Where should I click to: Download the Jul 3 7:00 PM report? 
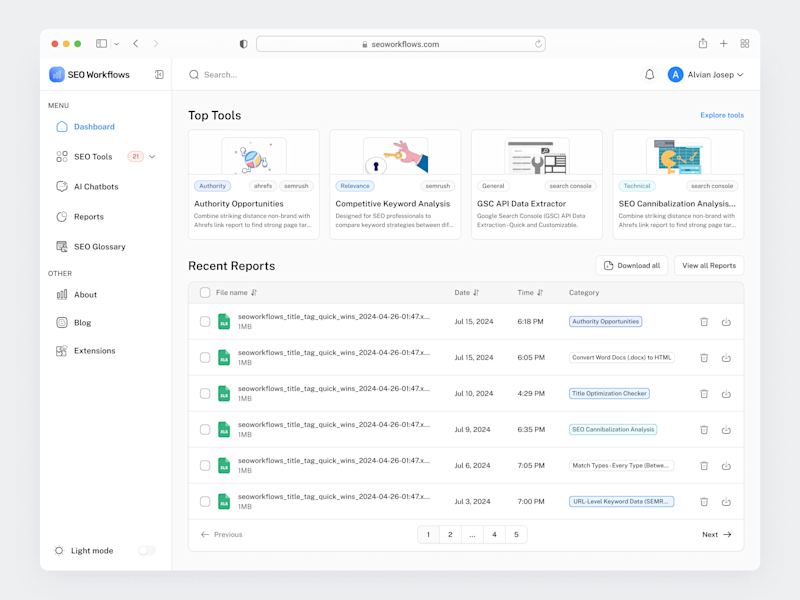(x=726, y=502)
